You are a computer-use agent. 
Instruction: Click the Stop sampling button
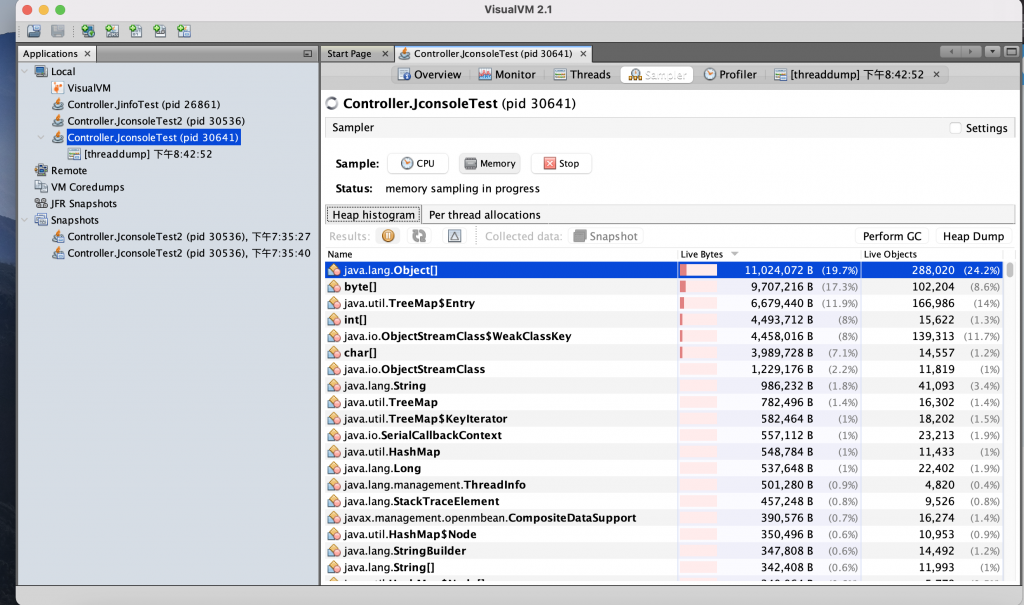tap(562, 163)
